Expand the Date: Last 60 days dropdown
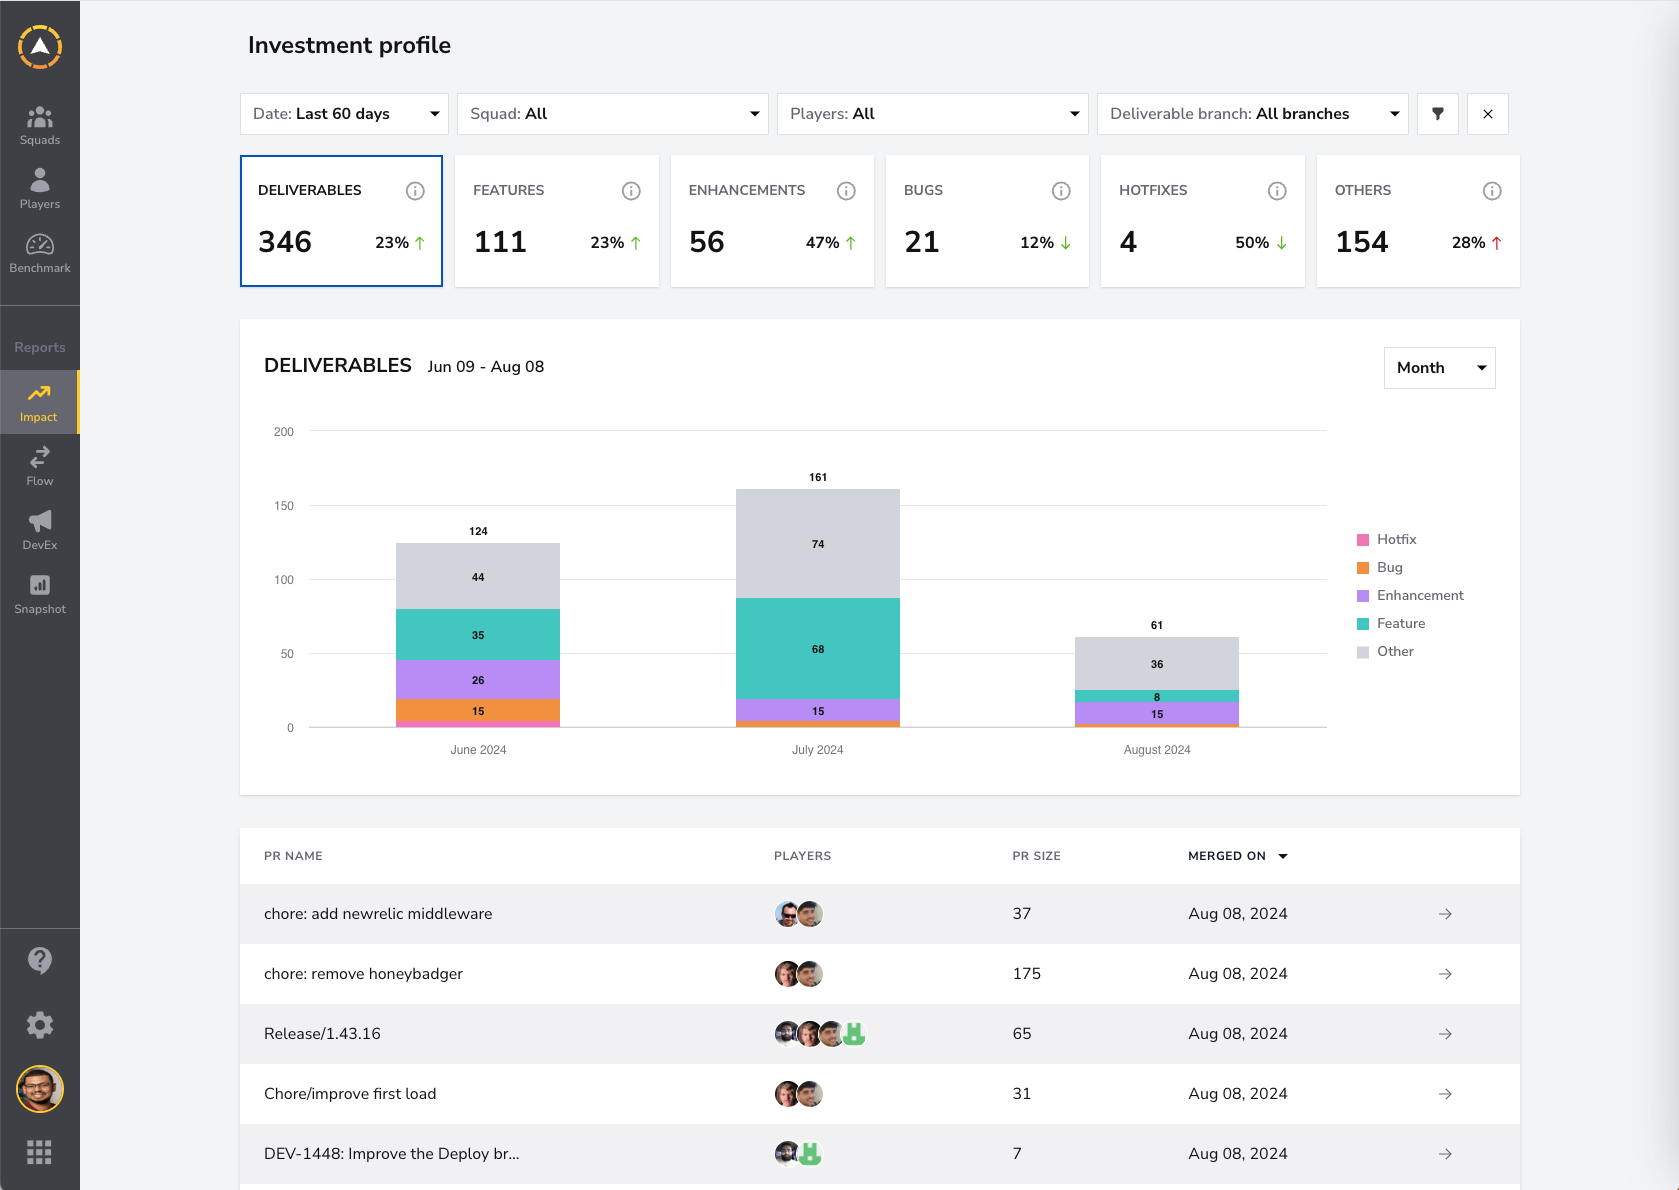The width and height of the screenshot is (1679, 1190). [x=344, y=114]
